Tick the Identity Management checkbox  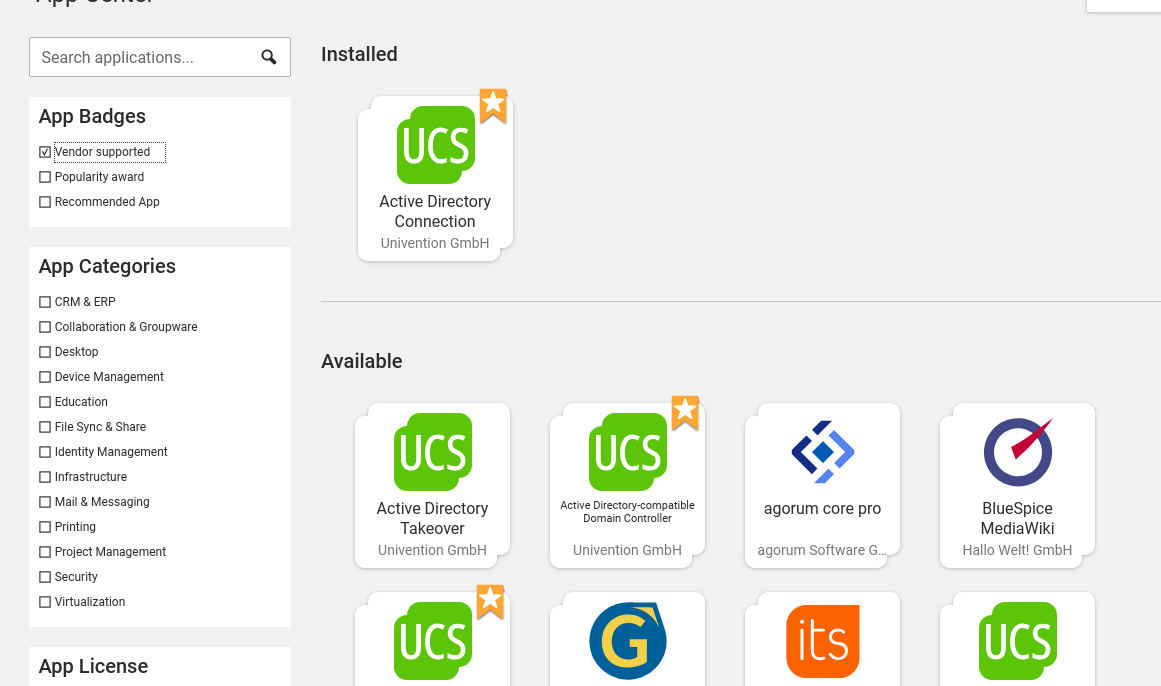point(45,452)
